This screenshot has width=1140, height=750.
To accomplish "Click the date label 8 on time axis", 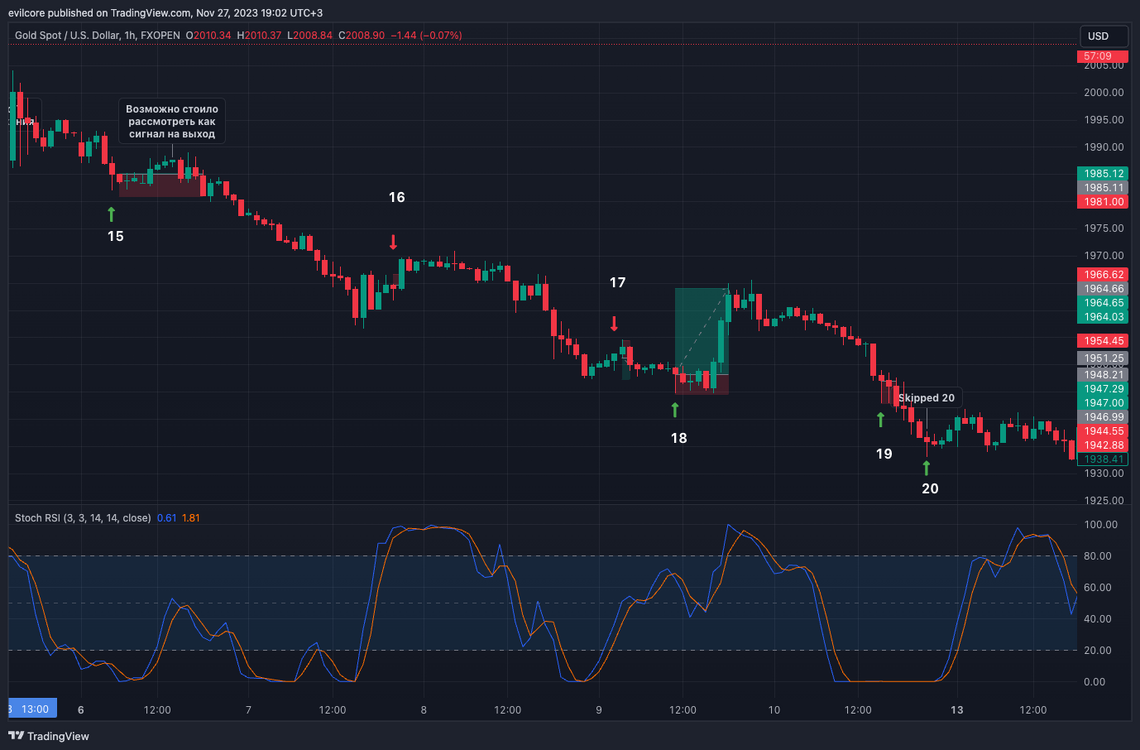I will pos(423,710).
